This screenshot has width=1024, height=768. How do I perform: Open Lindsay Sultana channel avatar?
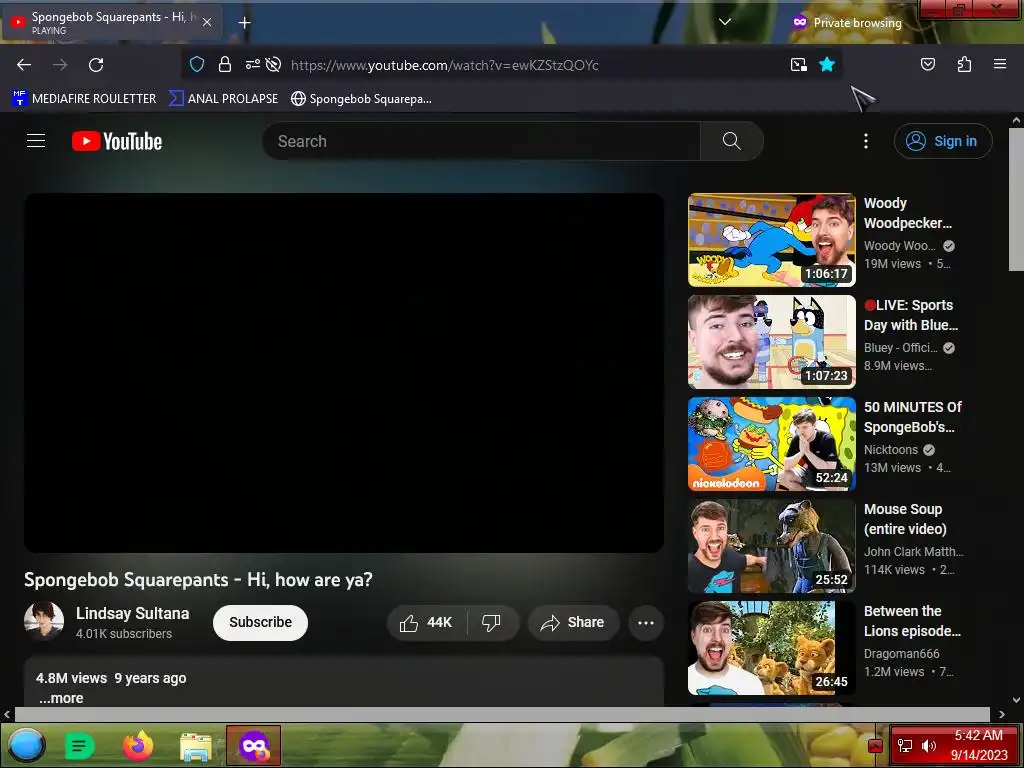pyautogui.click(x=44, y=621)
